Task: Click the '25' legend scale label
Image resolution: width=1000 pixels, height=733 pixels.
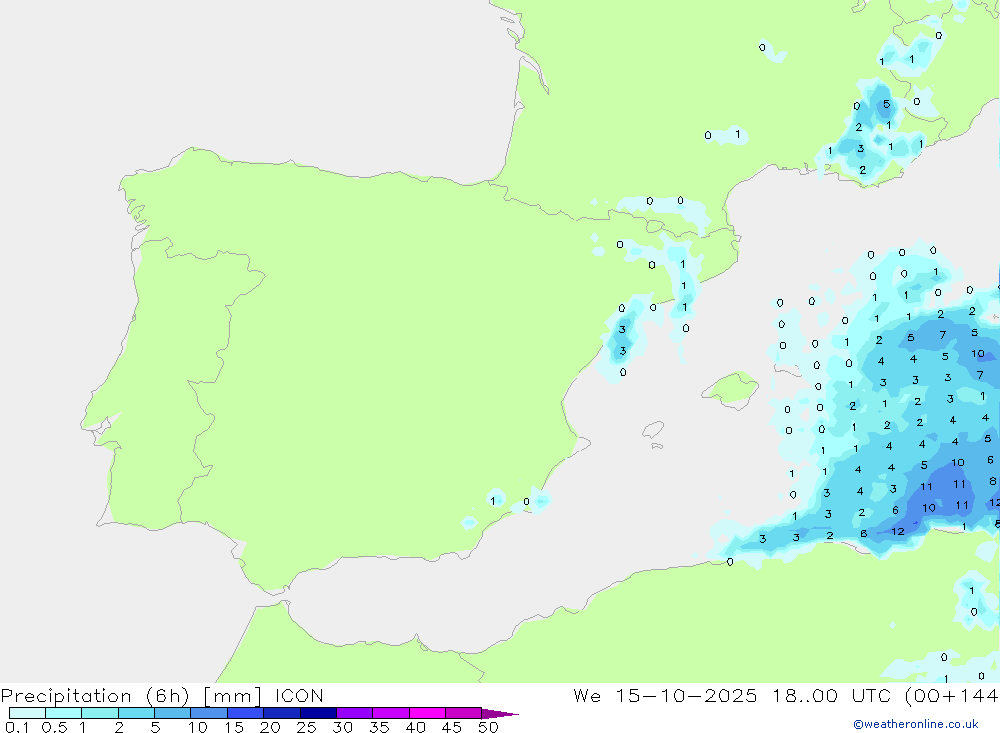Action: 306,727
